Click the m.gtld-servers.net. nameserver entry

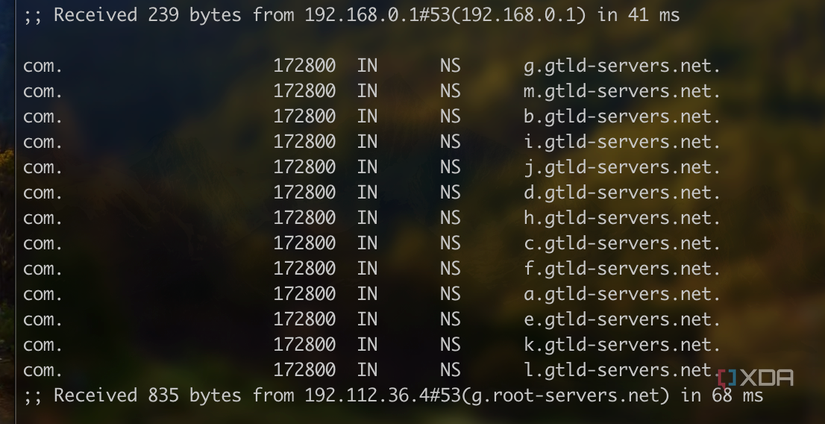pos(621,92)
